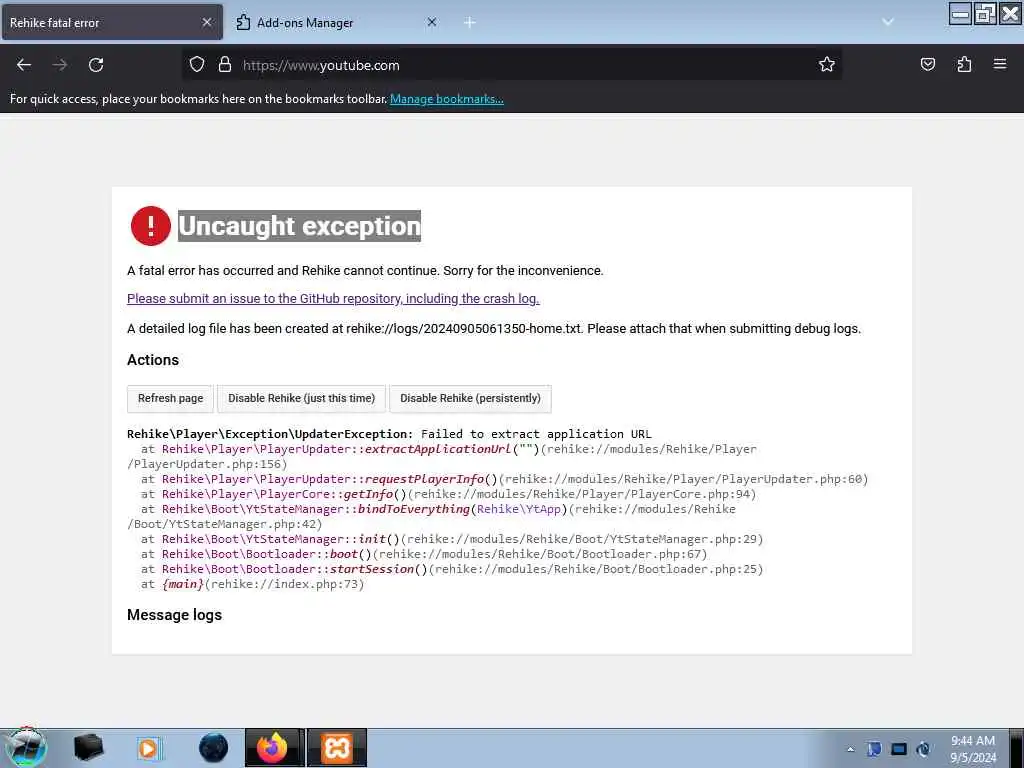Image resolution: width=1024 pixels, height=768 pixels.
Task: Reload the page with the refresh icon
Action: 96,65
